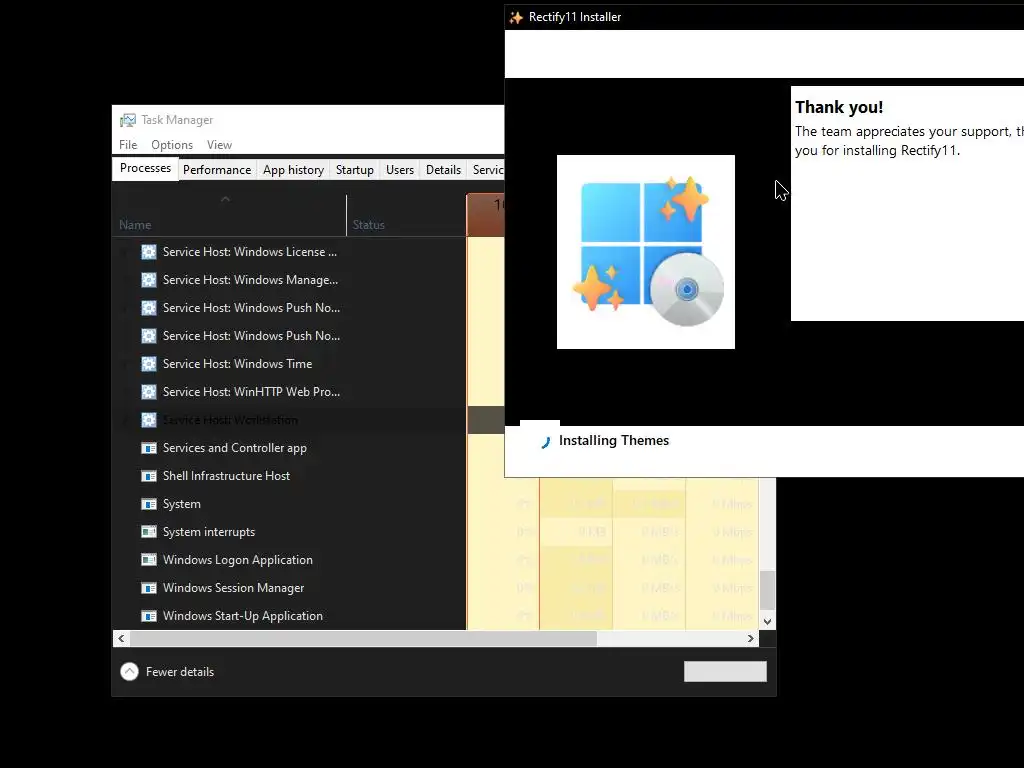Screen dimensions: 1024x768
Task: Switch to the Startup tab
Action: click(x=355, y=170)
